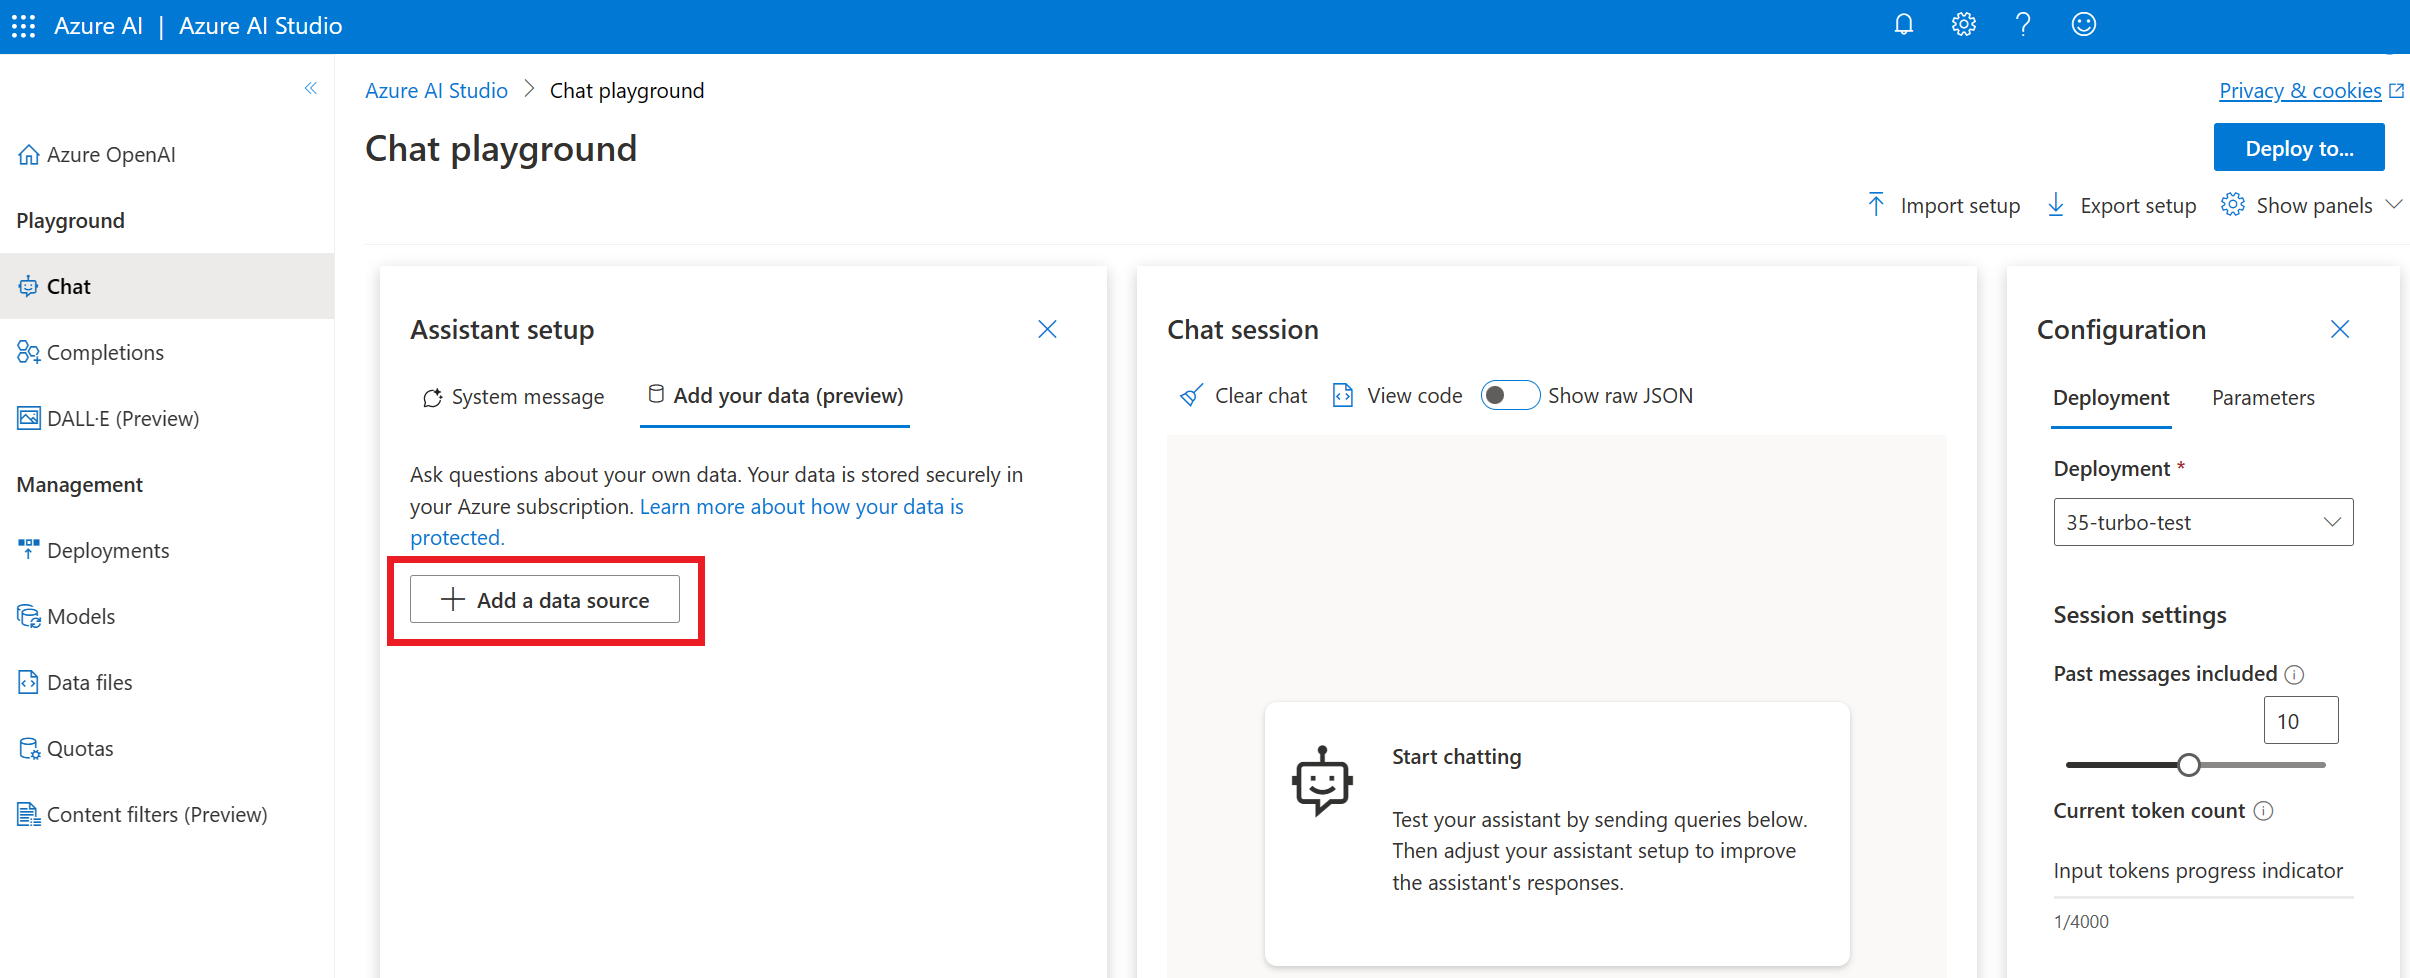Click Add a data source button
Screen dimensions: 2410x978
[545, 599]
